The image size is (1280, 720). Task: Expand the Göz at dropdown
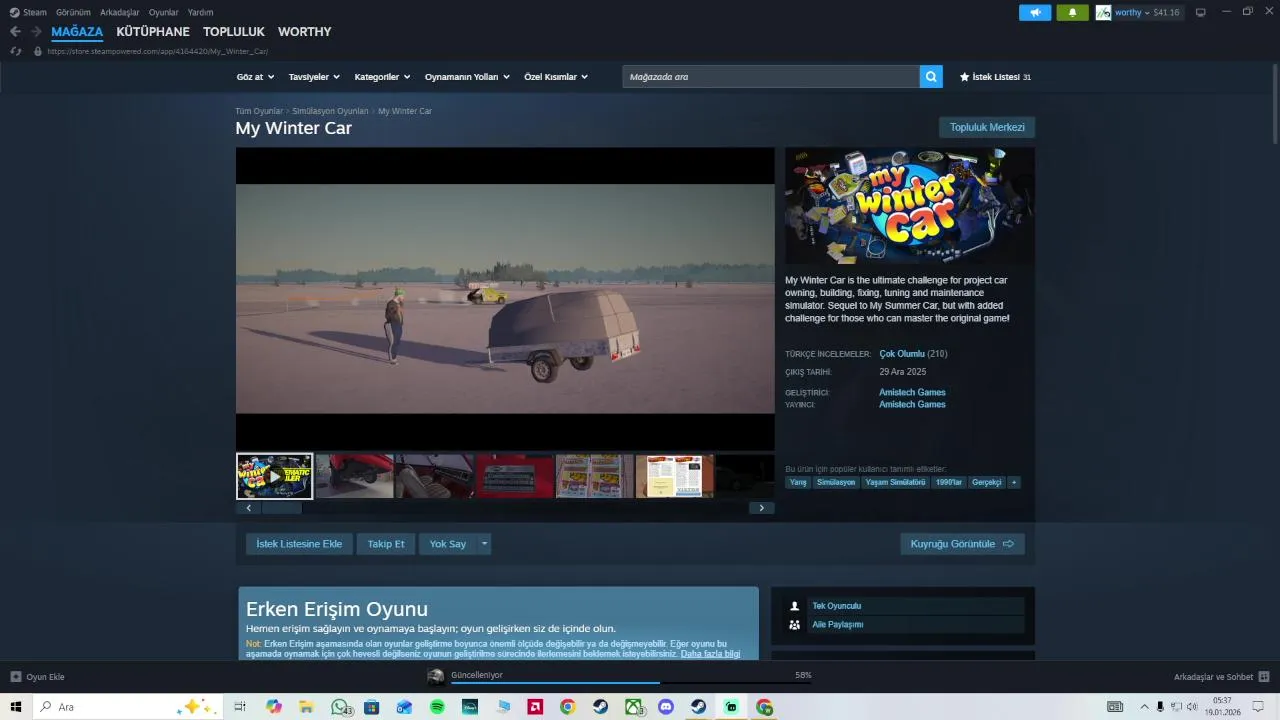[x=254, y=77]
